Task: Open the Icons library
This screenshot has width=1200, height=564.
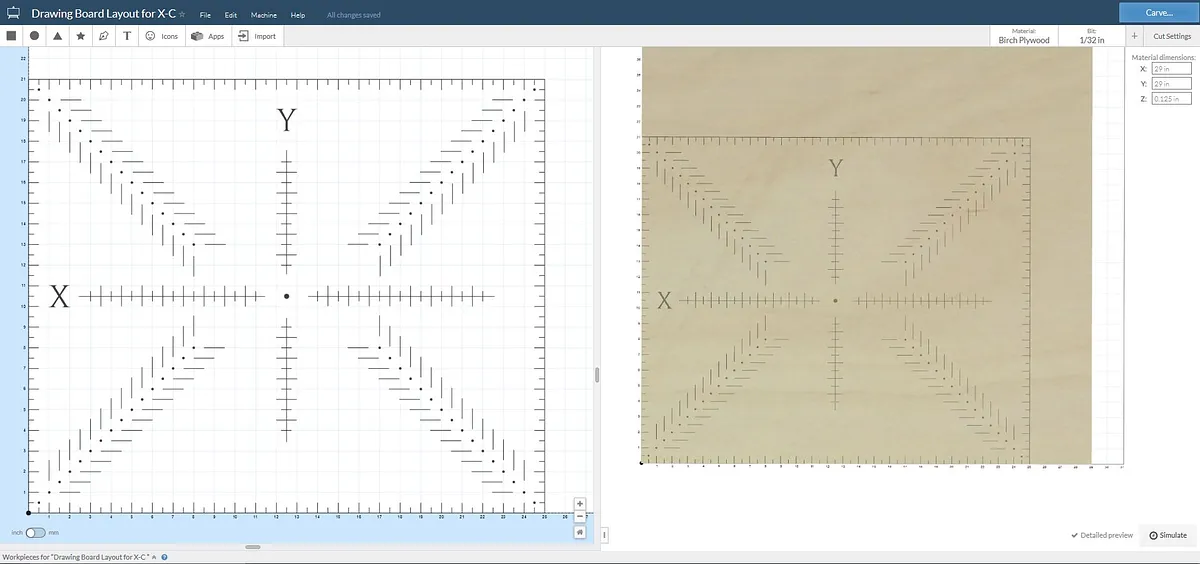Action: [x=162, y=35]
